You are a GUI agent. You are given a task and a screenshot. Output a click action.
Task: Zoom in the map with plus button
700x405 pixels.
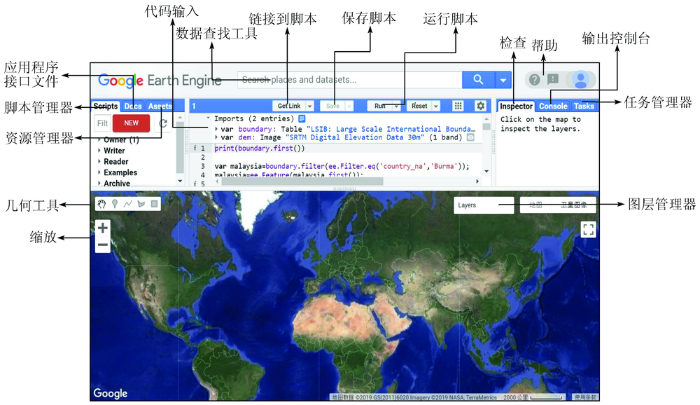(x=103, y=228)
